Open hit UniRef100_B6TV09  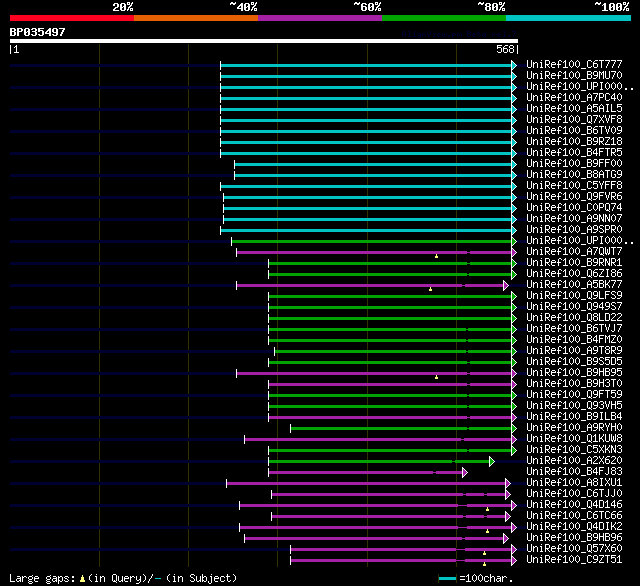click(x=574, y=131)
